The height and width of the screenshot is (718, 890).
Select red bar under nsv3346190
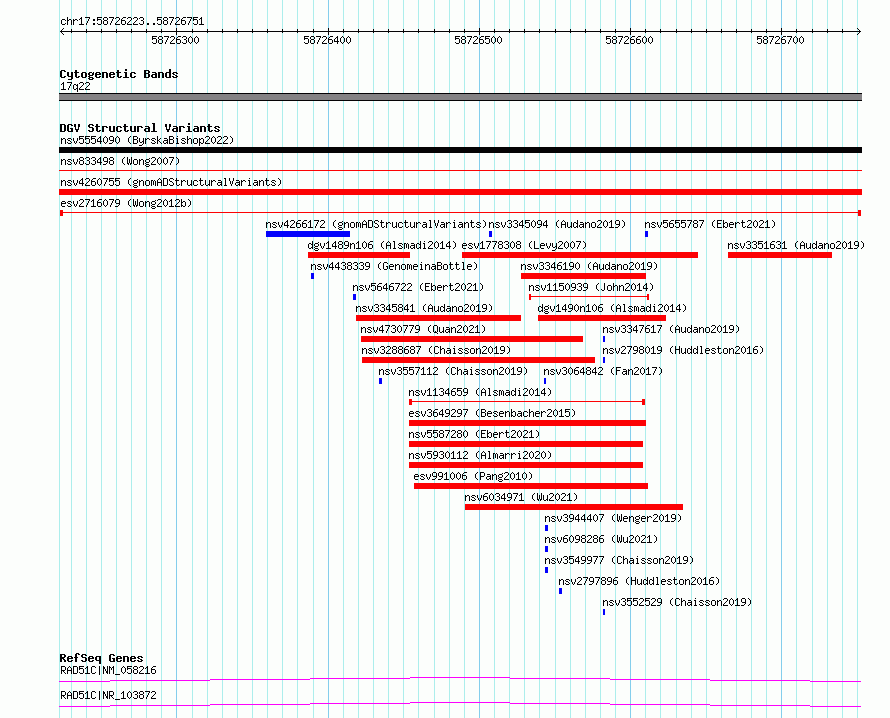(x=583, y=276)
